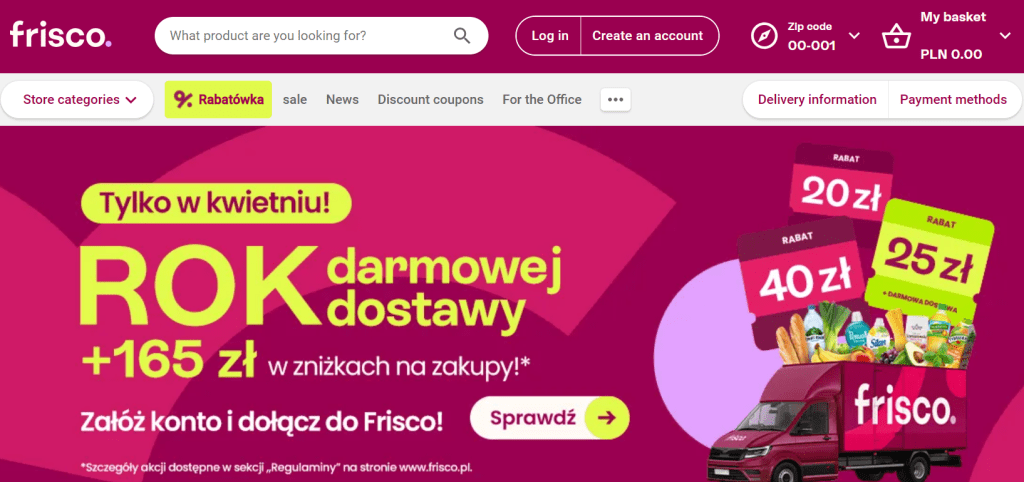Expand the Zip code chevron
Image resolution: width=1024 pixels, height=482 pixels.
click(x=854, y=35)
